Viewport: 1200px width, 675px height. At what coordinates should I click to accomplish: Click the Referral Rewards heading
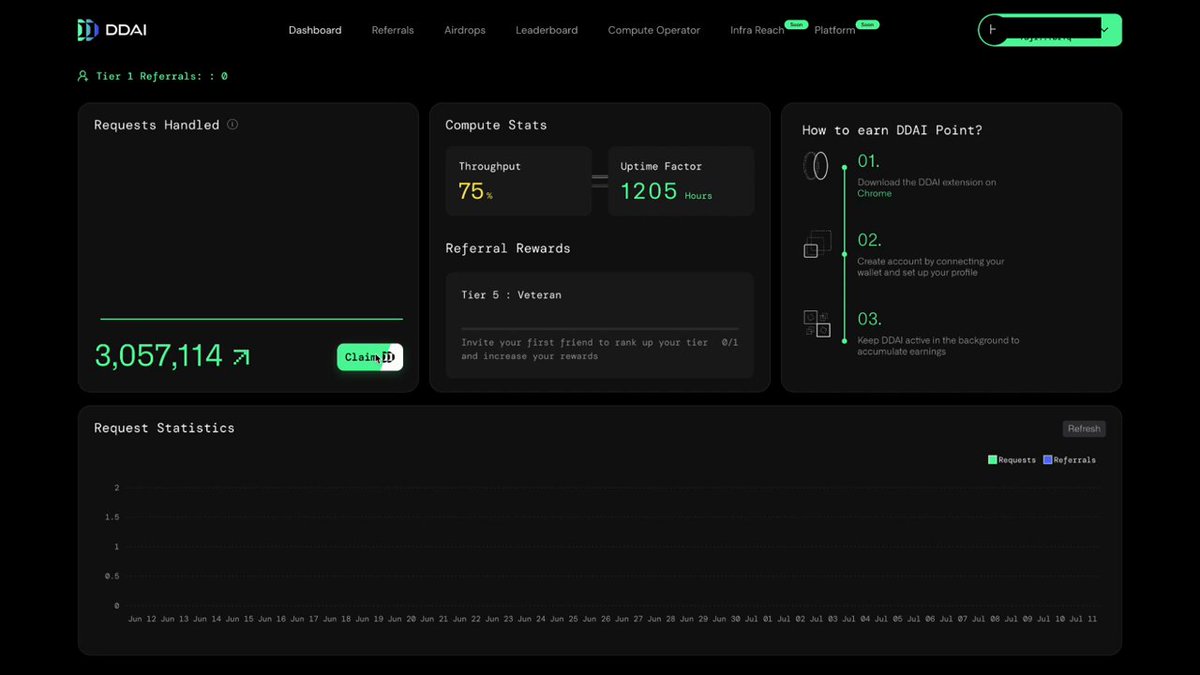click(x=508, y=248)
